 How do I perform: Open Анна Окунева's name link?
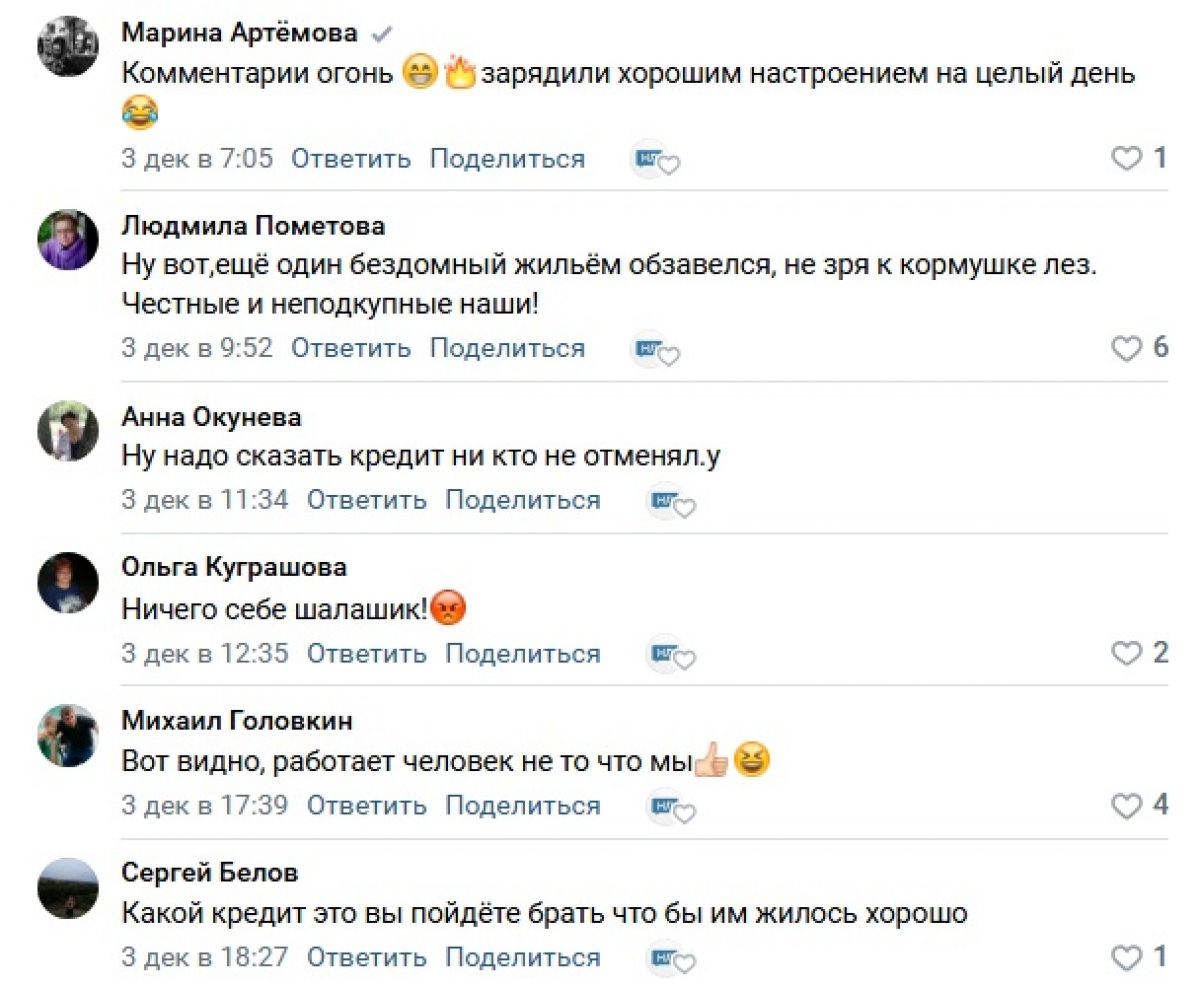[x=211, y=416]
